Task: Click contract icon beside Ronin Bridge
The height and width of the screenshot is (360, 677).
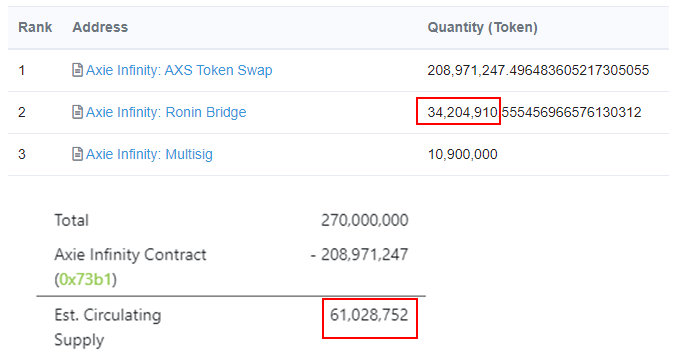Action: click(77, 112)
